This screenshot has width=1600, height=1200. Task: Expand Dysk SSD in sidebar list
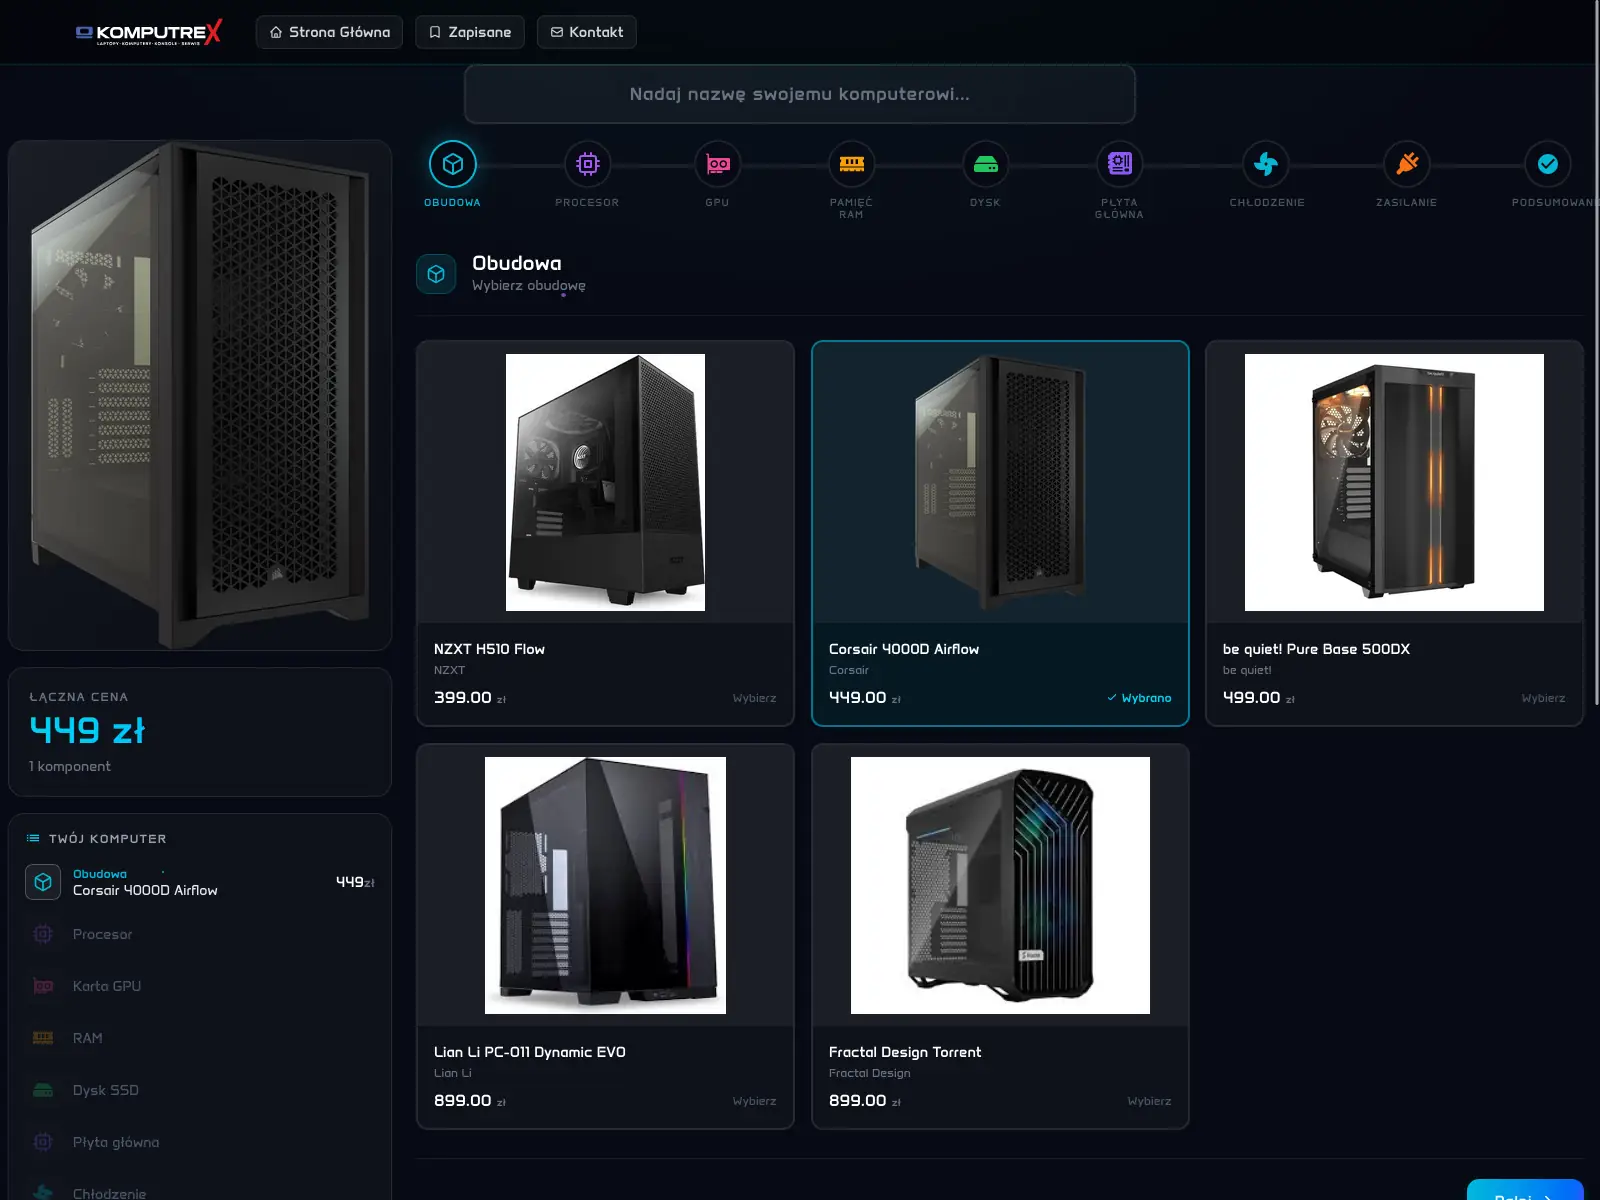103,1090
